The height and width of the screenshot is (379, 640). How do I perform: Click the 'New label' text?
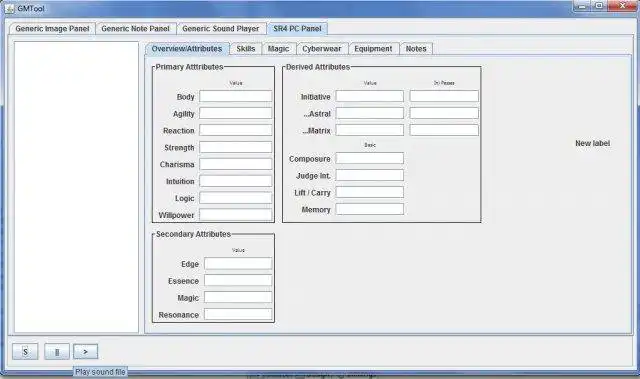coord(592,143)
